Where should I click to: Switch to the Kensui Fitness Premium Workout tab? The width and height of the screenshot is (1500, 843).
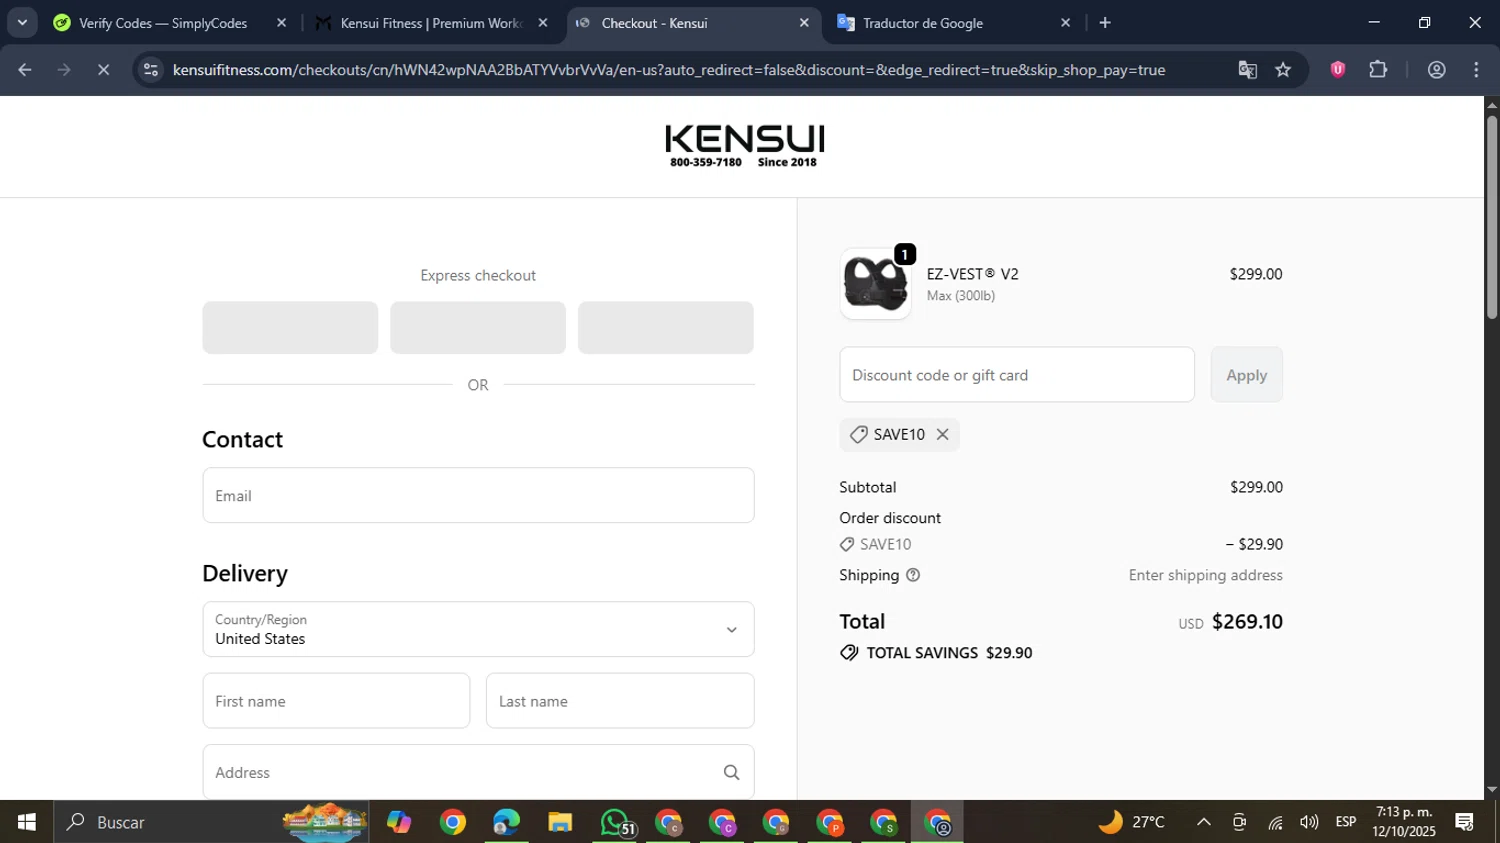[x=432, y=22]
